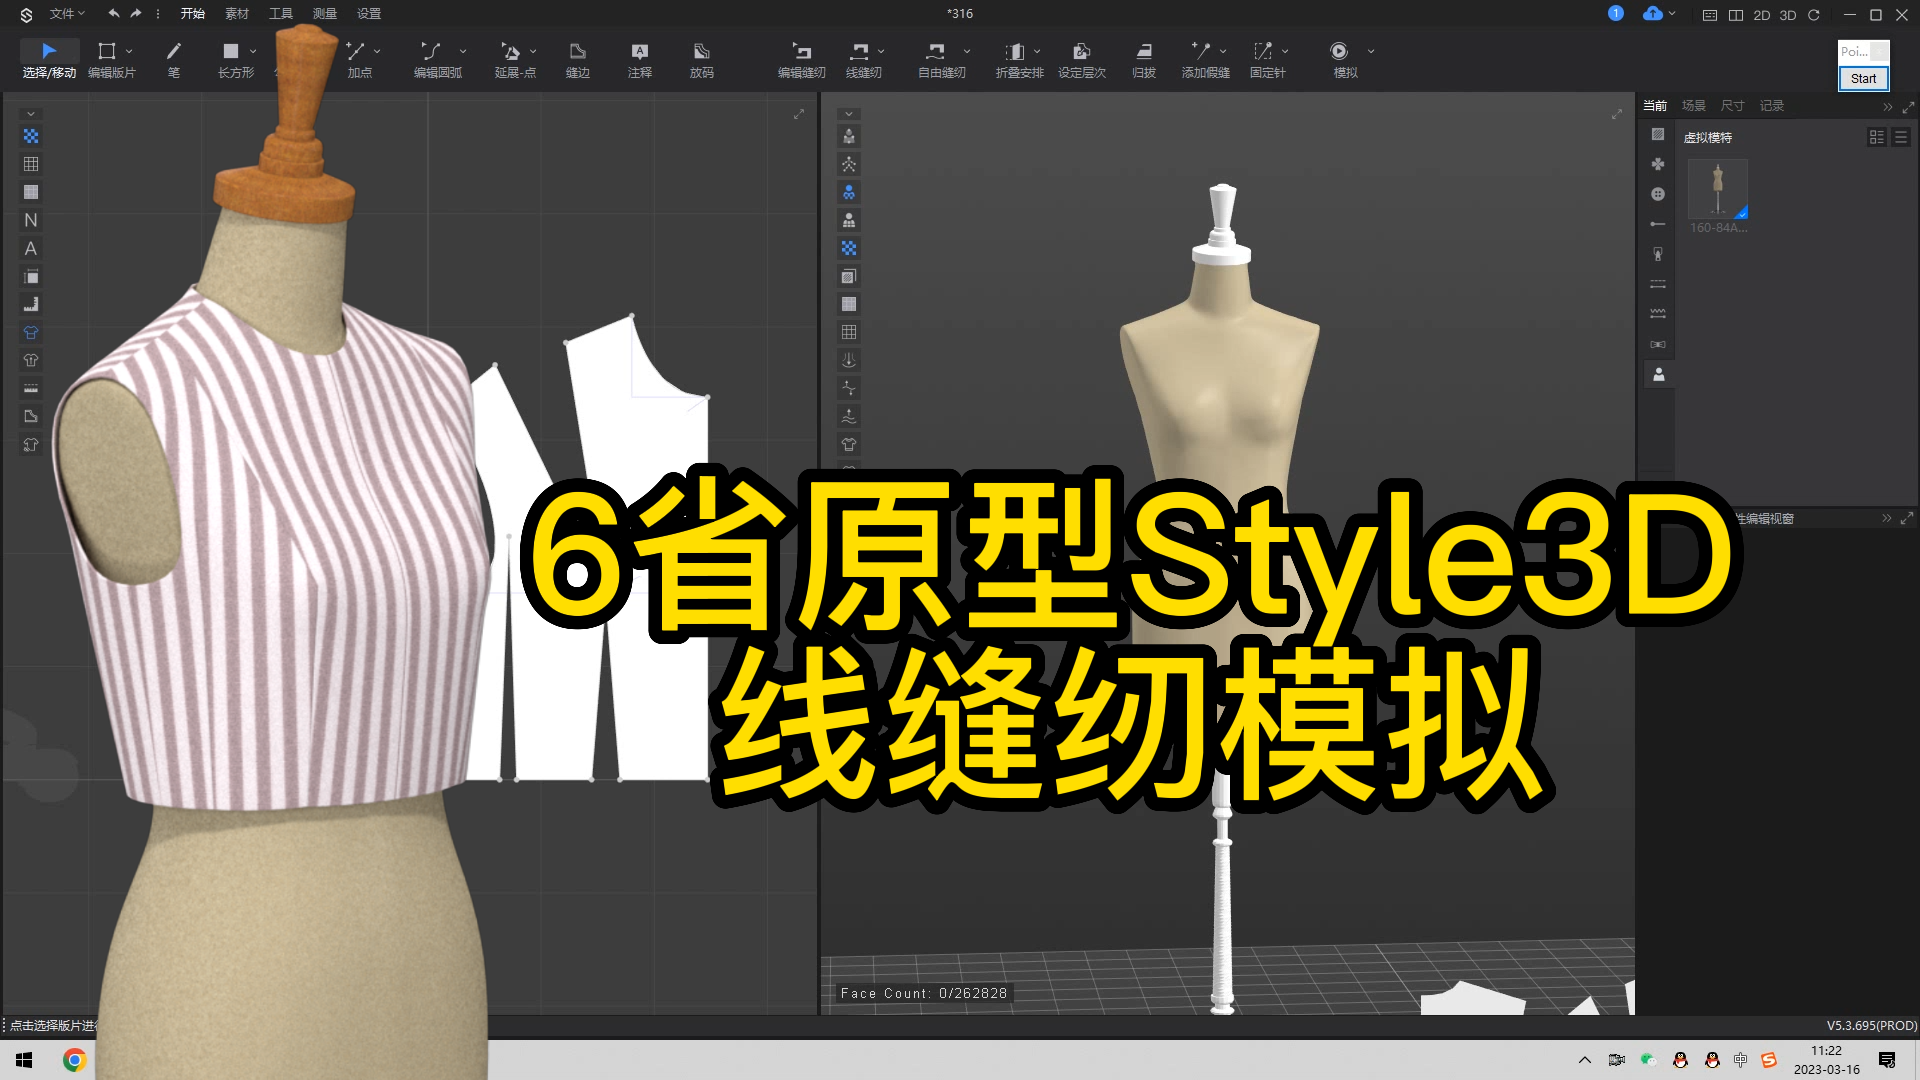The height and width of the screenshot is (1080, 1920).
Task: Select the 设定层次 set layer tool
Action: [x=1081, y=59]
